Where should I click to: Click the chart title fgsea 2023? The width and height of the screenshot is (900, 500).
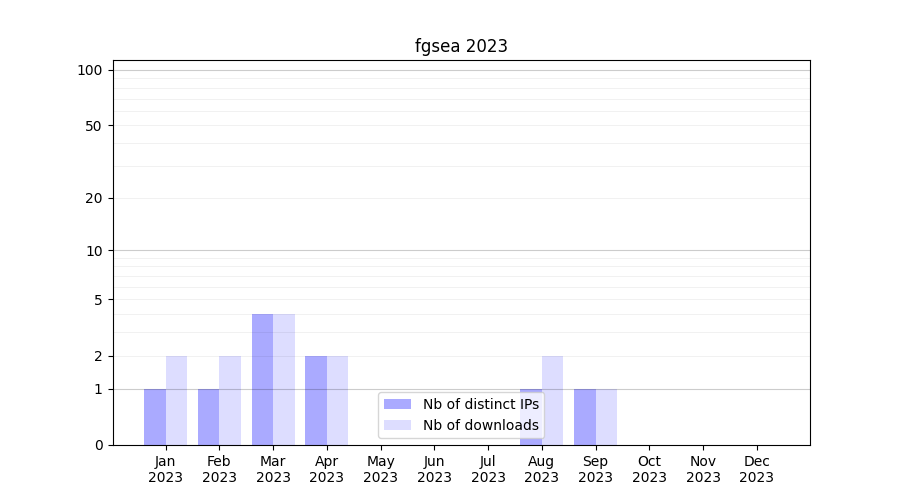(x=461, y=46)
